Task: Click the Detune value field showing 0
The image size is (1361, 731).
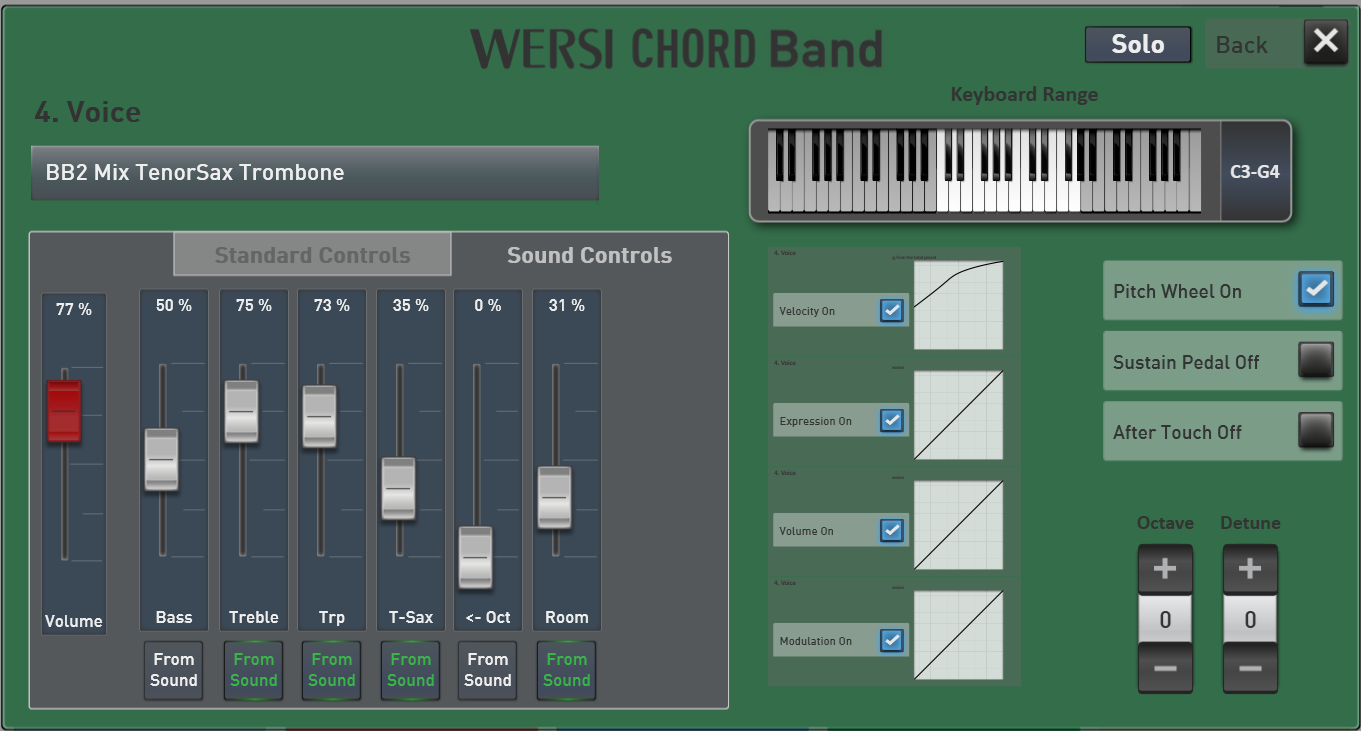Action: point(1250,620)
